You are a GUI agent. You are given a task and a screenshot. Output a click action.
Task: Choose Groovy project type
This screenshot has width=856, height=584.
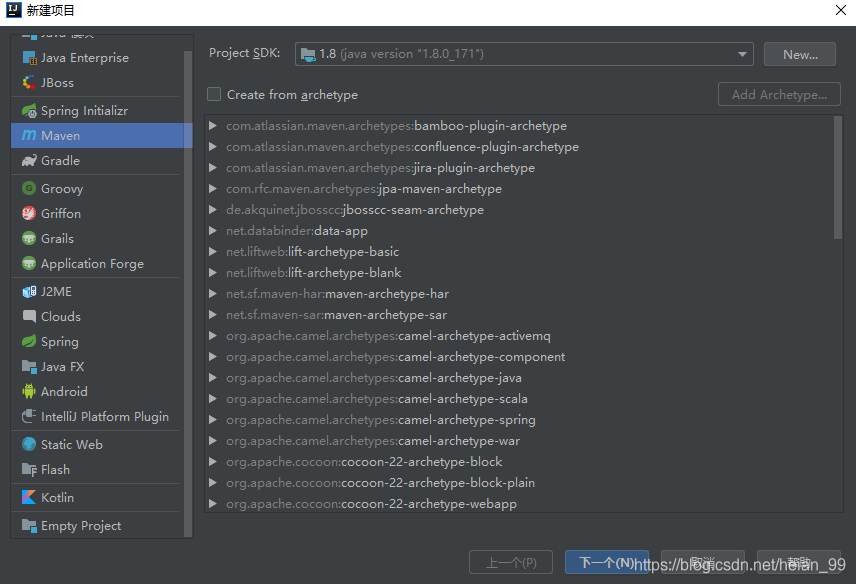point(98,188)
